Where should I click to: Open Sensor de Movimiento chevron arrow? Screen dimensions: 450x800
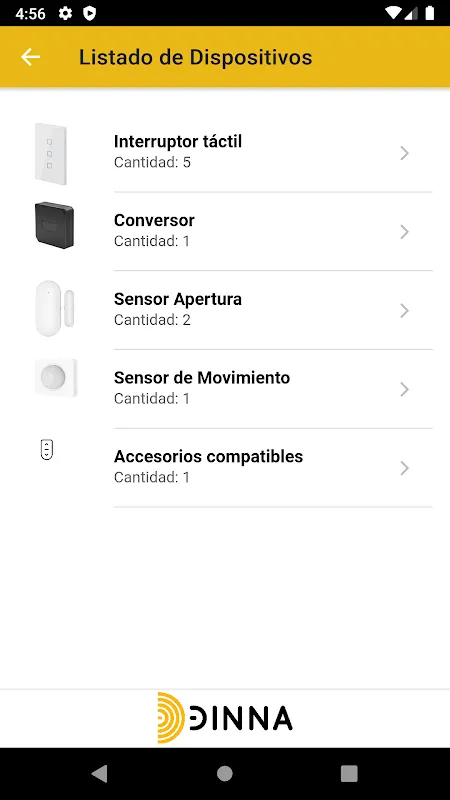coord(405,389)
